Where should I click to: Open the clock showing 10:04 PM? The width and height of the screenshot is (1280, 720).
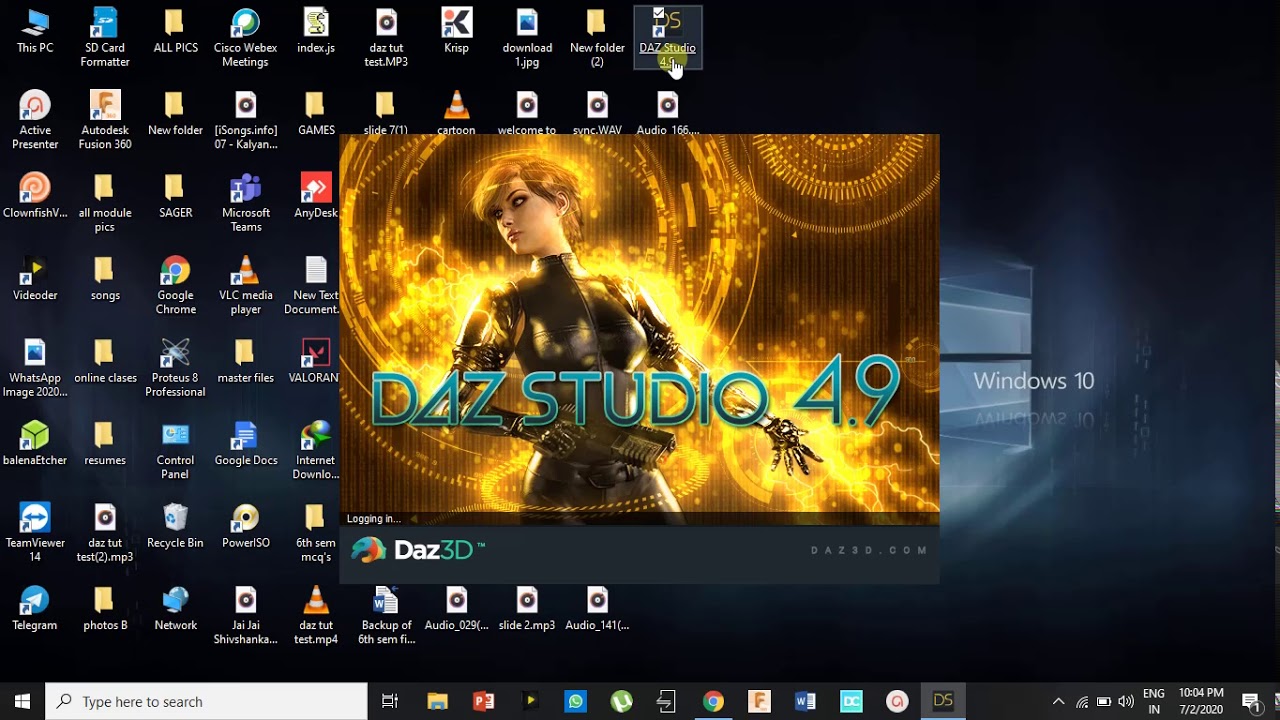[x=1201, y=701]
